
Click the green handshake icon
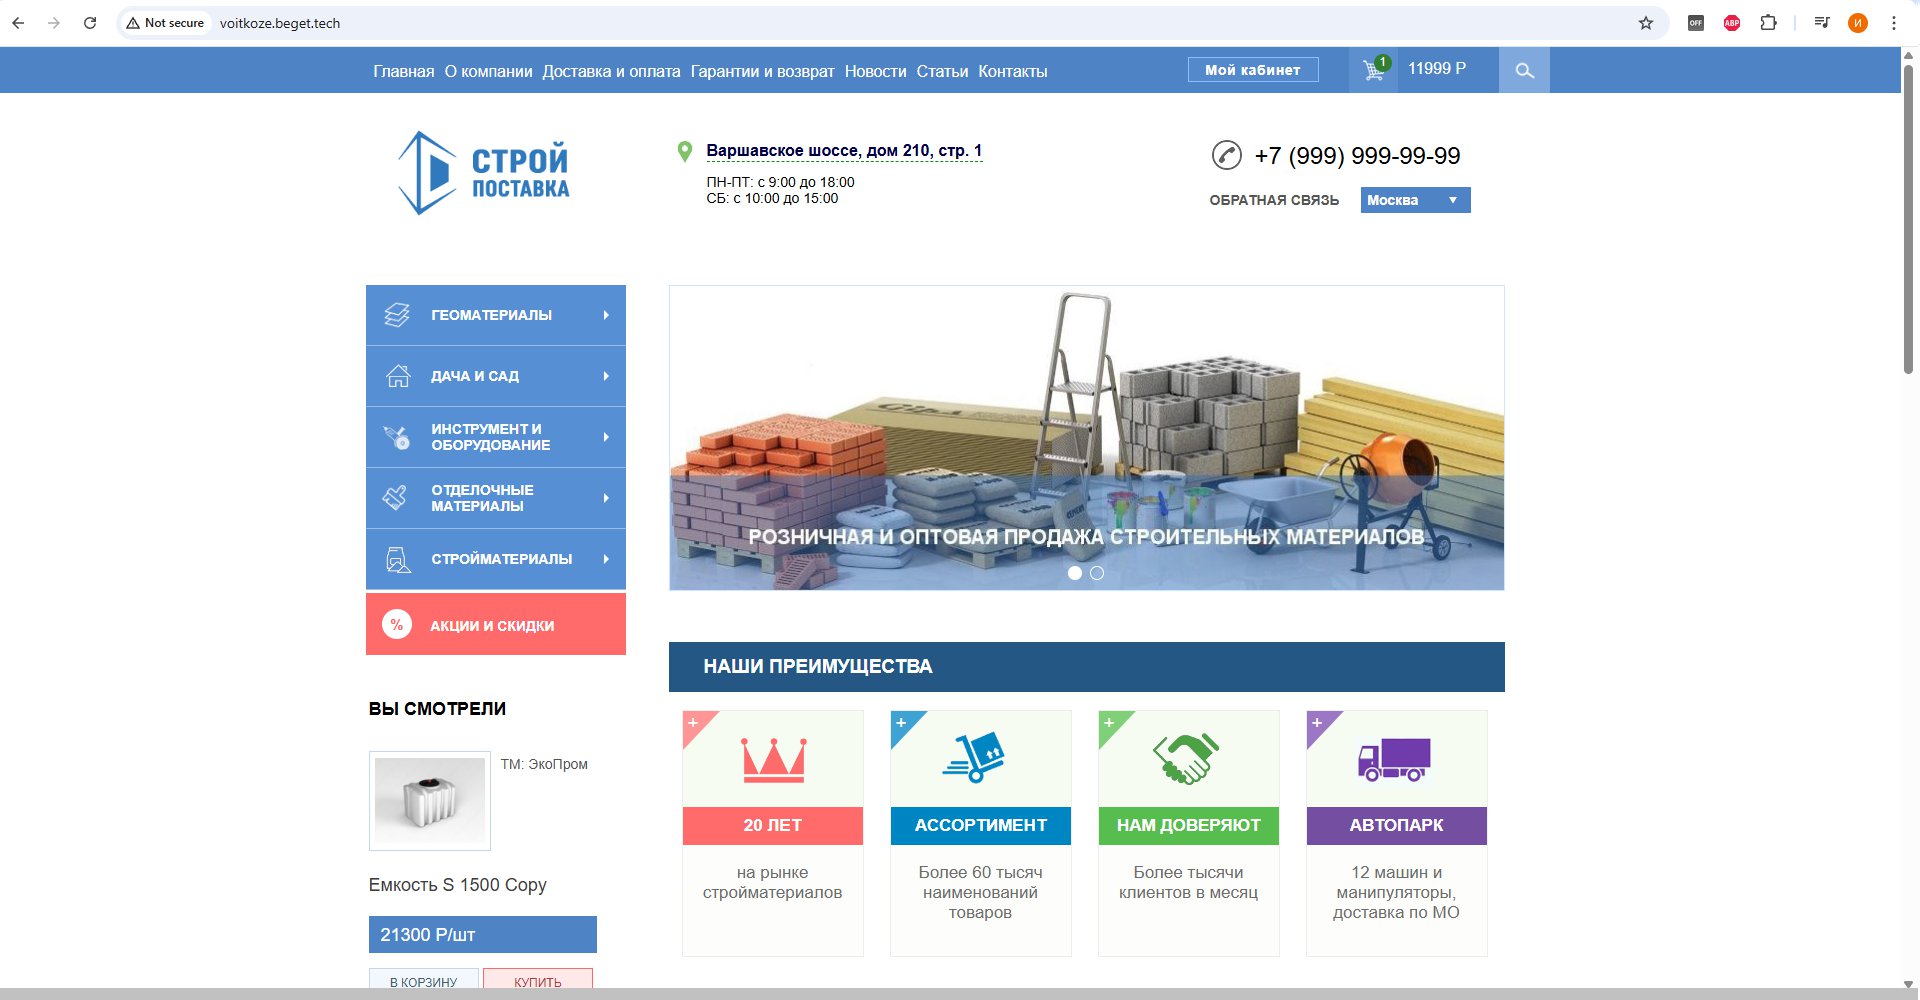pyautogui.click(x=1186, y=759)
